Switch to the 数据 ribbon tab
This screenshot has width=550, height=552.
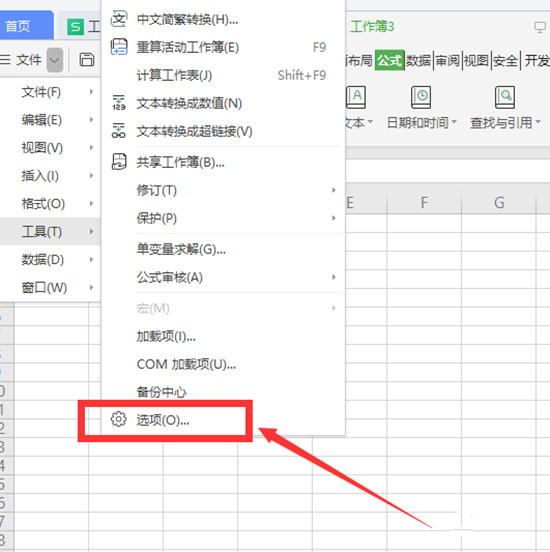coord(418,60)
